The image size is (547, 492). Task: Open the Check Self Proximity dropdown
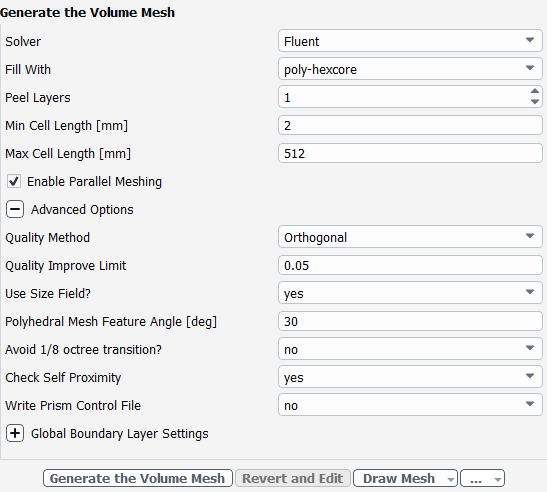click(x=410, y=377)
